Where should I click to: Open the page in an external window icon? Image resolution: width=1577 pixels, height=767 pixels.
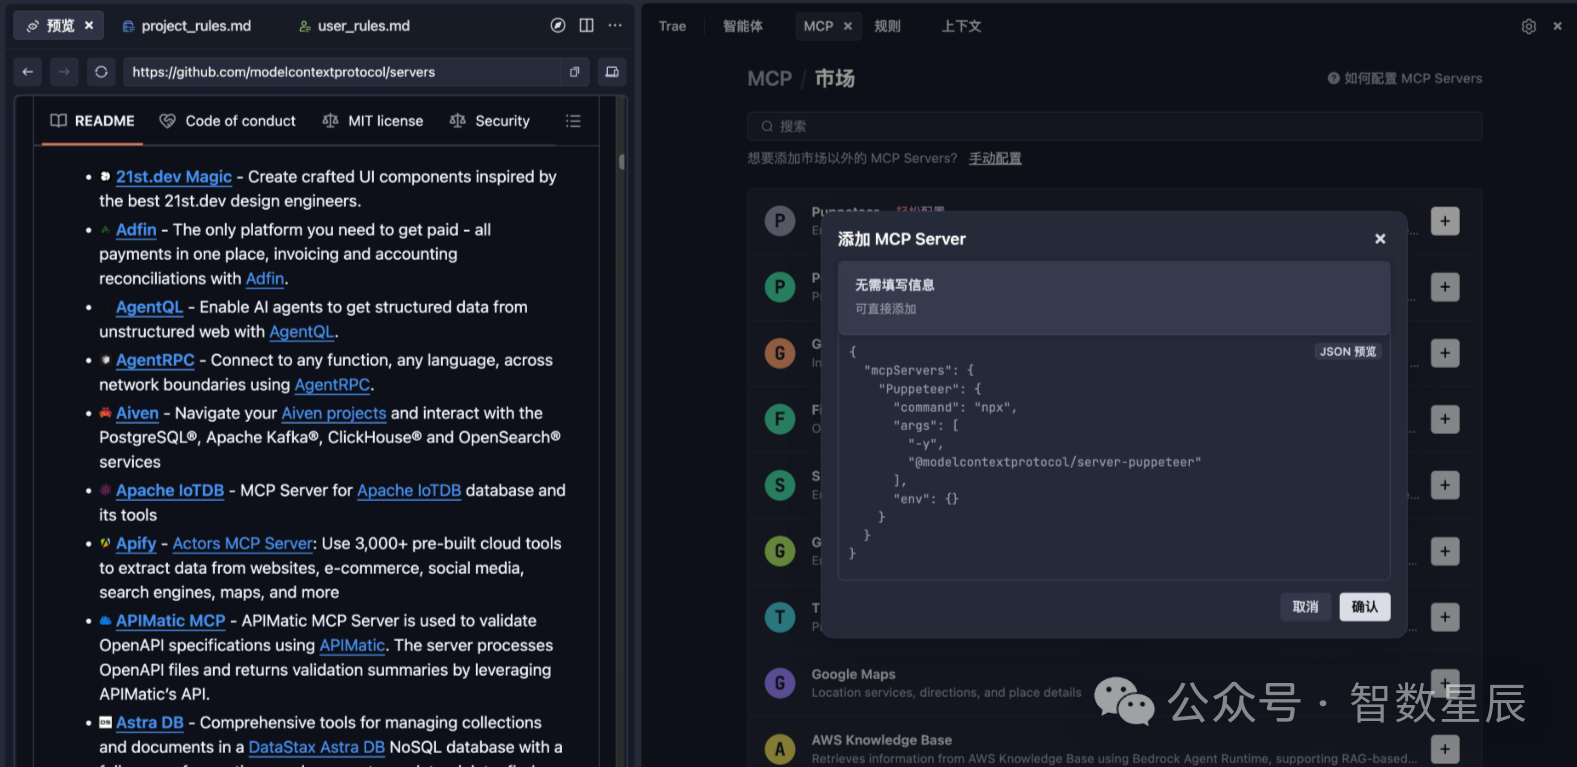tap(575, 72)
